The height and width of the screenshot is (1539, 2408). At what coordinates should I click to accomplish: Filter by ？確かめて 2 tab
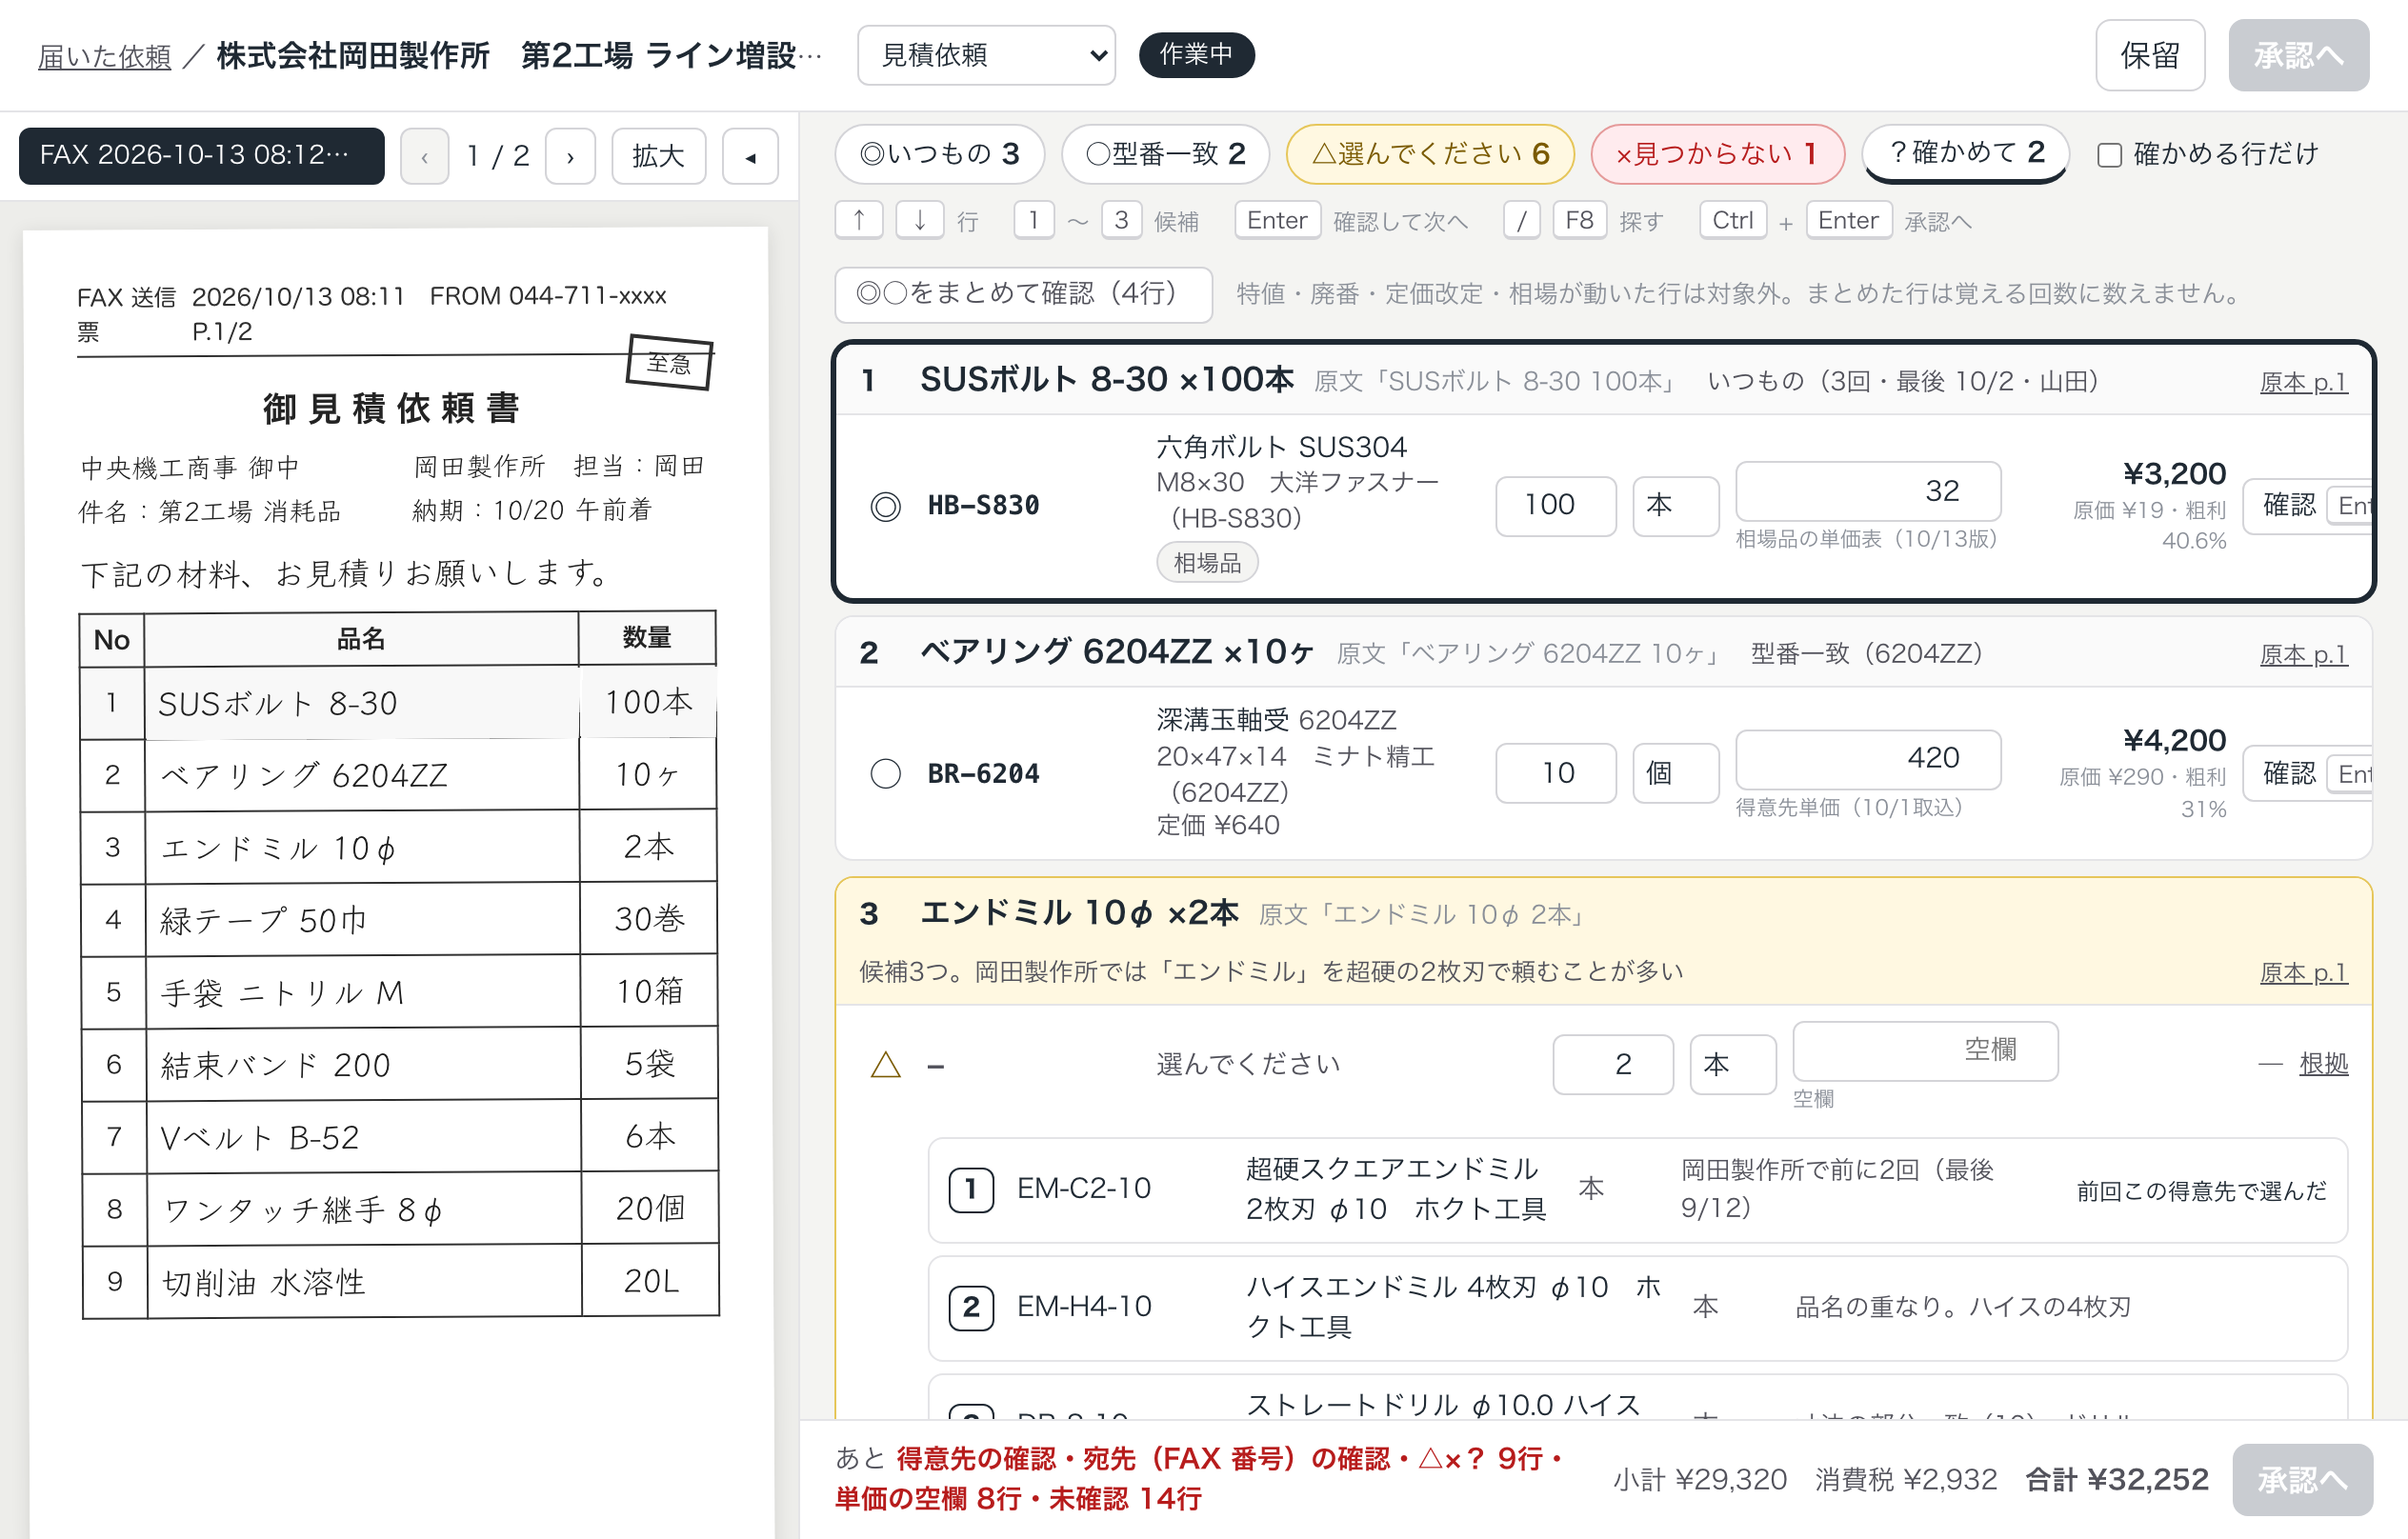click(1965, 154)
